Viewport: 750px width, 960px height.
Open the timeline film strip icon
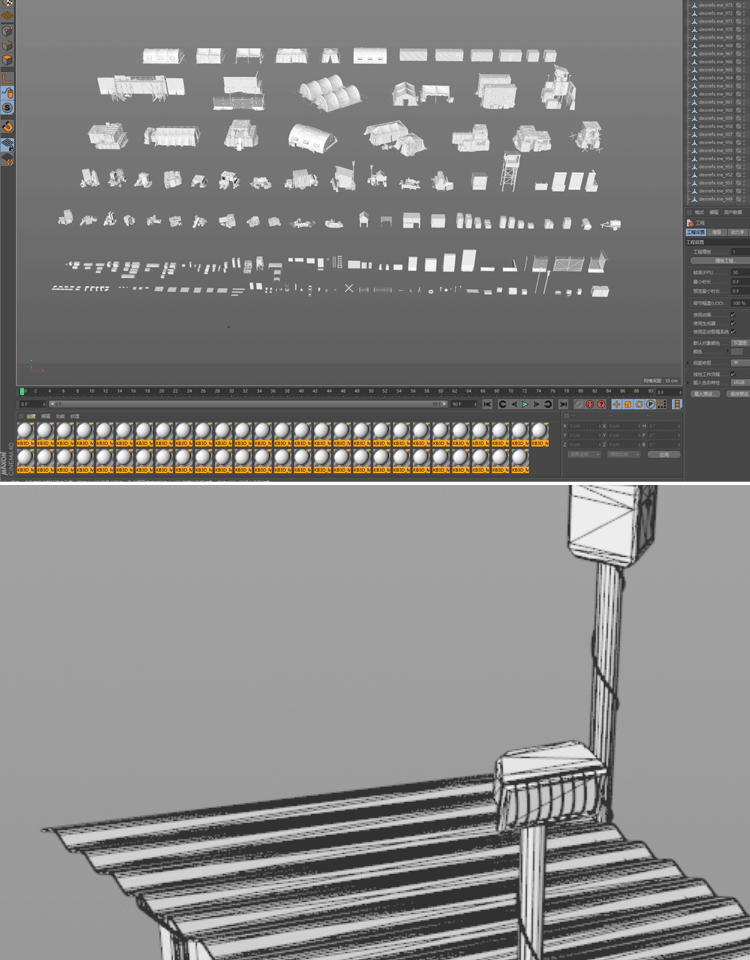point(677,404)
